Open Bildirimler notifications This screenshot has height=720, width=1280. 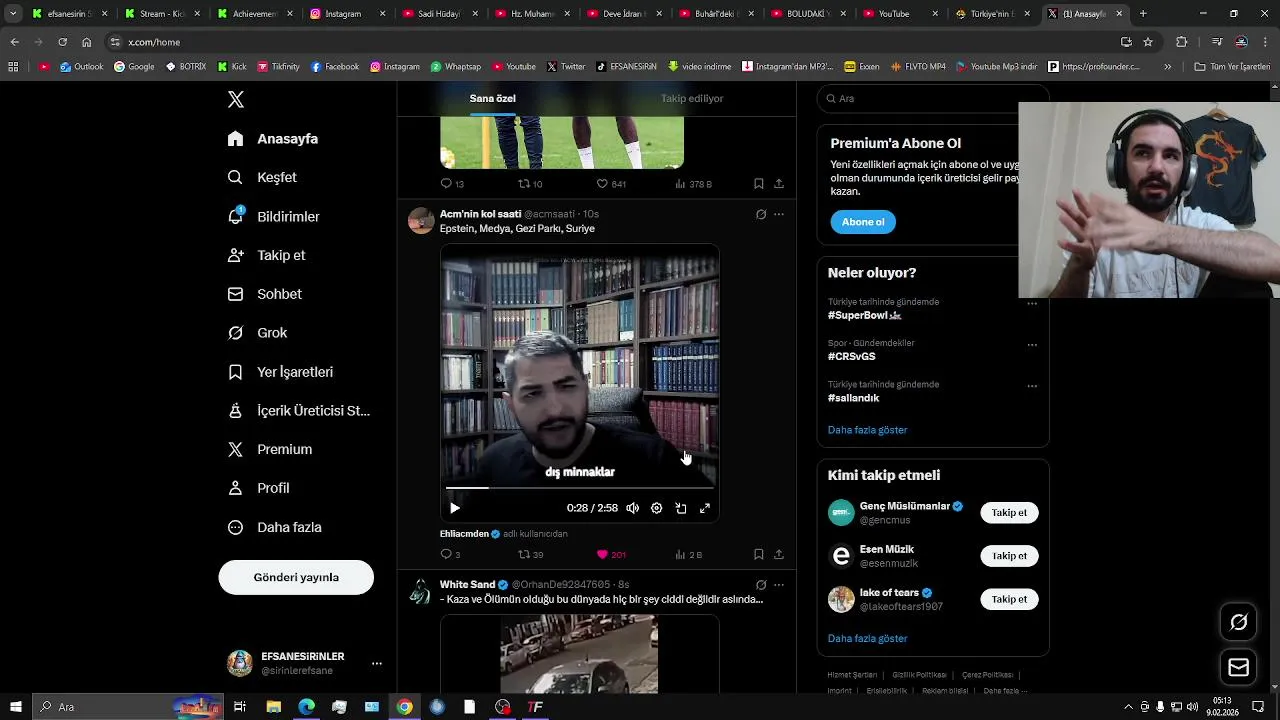[x=274, y=216]
